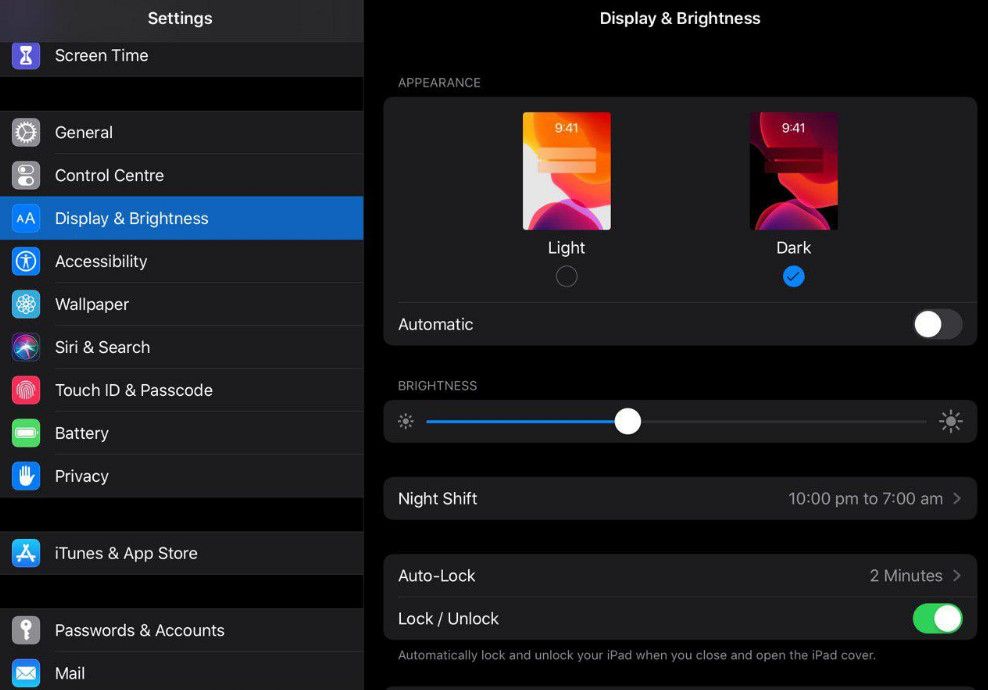Open General via its gear icon
The image size is (988, 690).
(x=26, y=132)
